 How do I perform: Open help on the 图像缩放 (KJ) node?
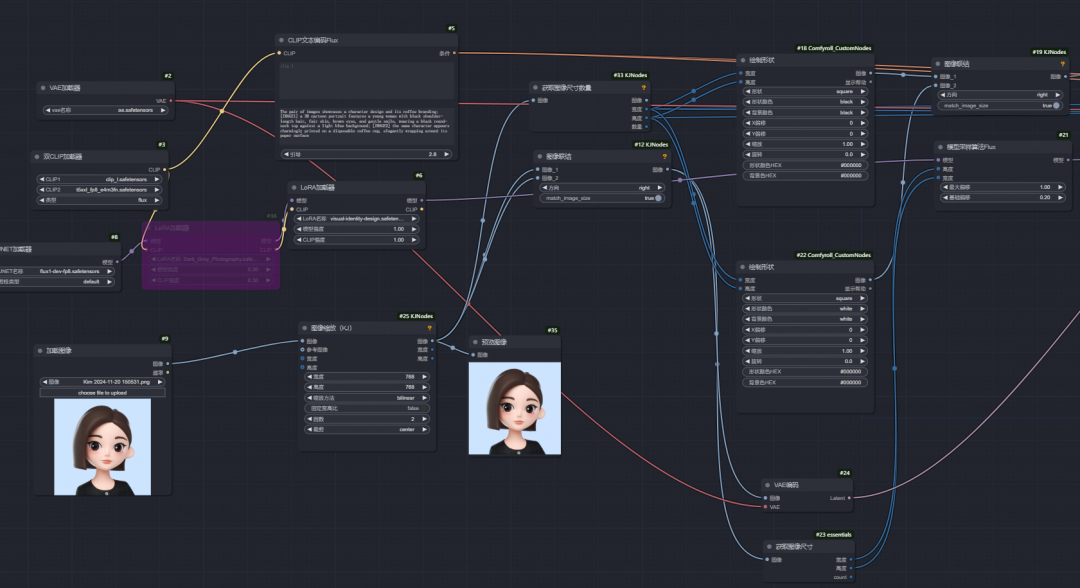click(x=429, y=328)
